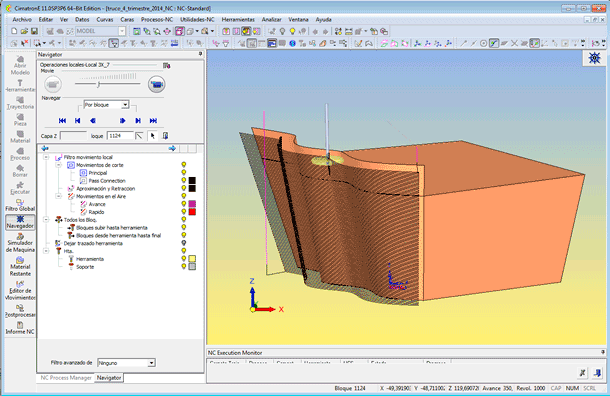610x396 pixels.
Task: Select the Postprocesar icon in sidebar
Action: point(20,311)
